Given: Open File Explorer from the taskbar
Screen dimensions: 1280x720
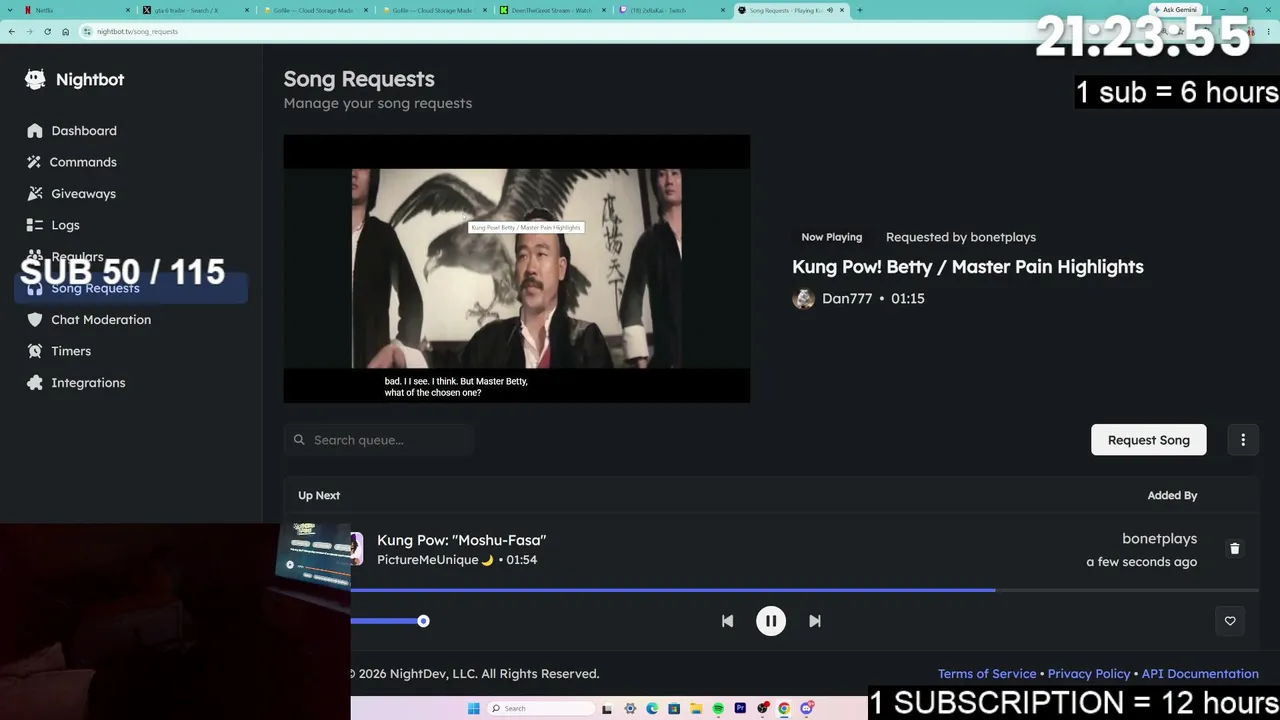Looking at the screenshot, I should (x=696, y=709).
